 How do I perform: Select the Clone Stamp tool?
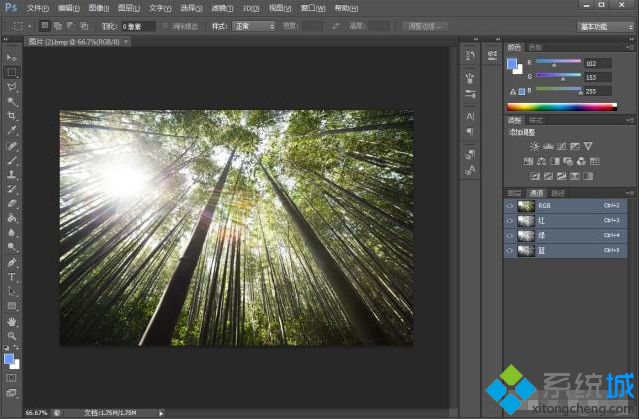click(11, 175)
